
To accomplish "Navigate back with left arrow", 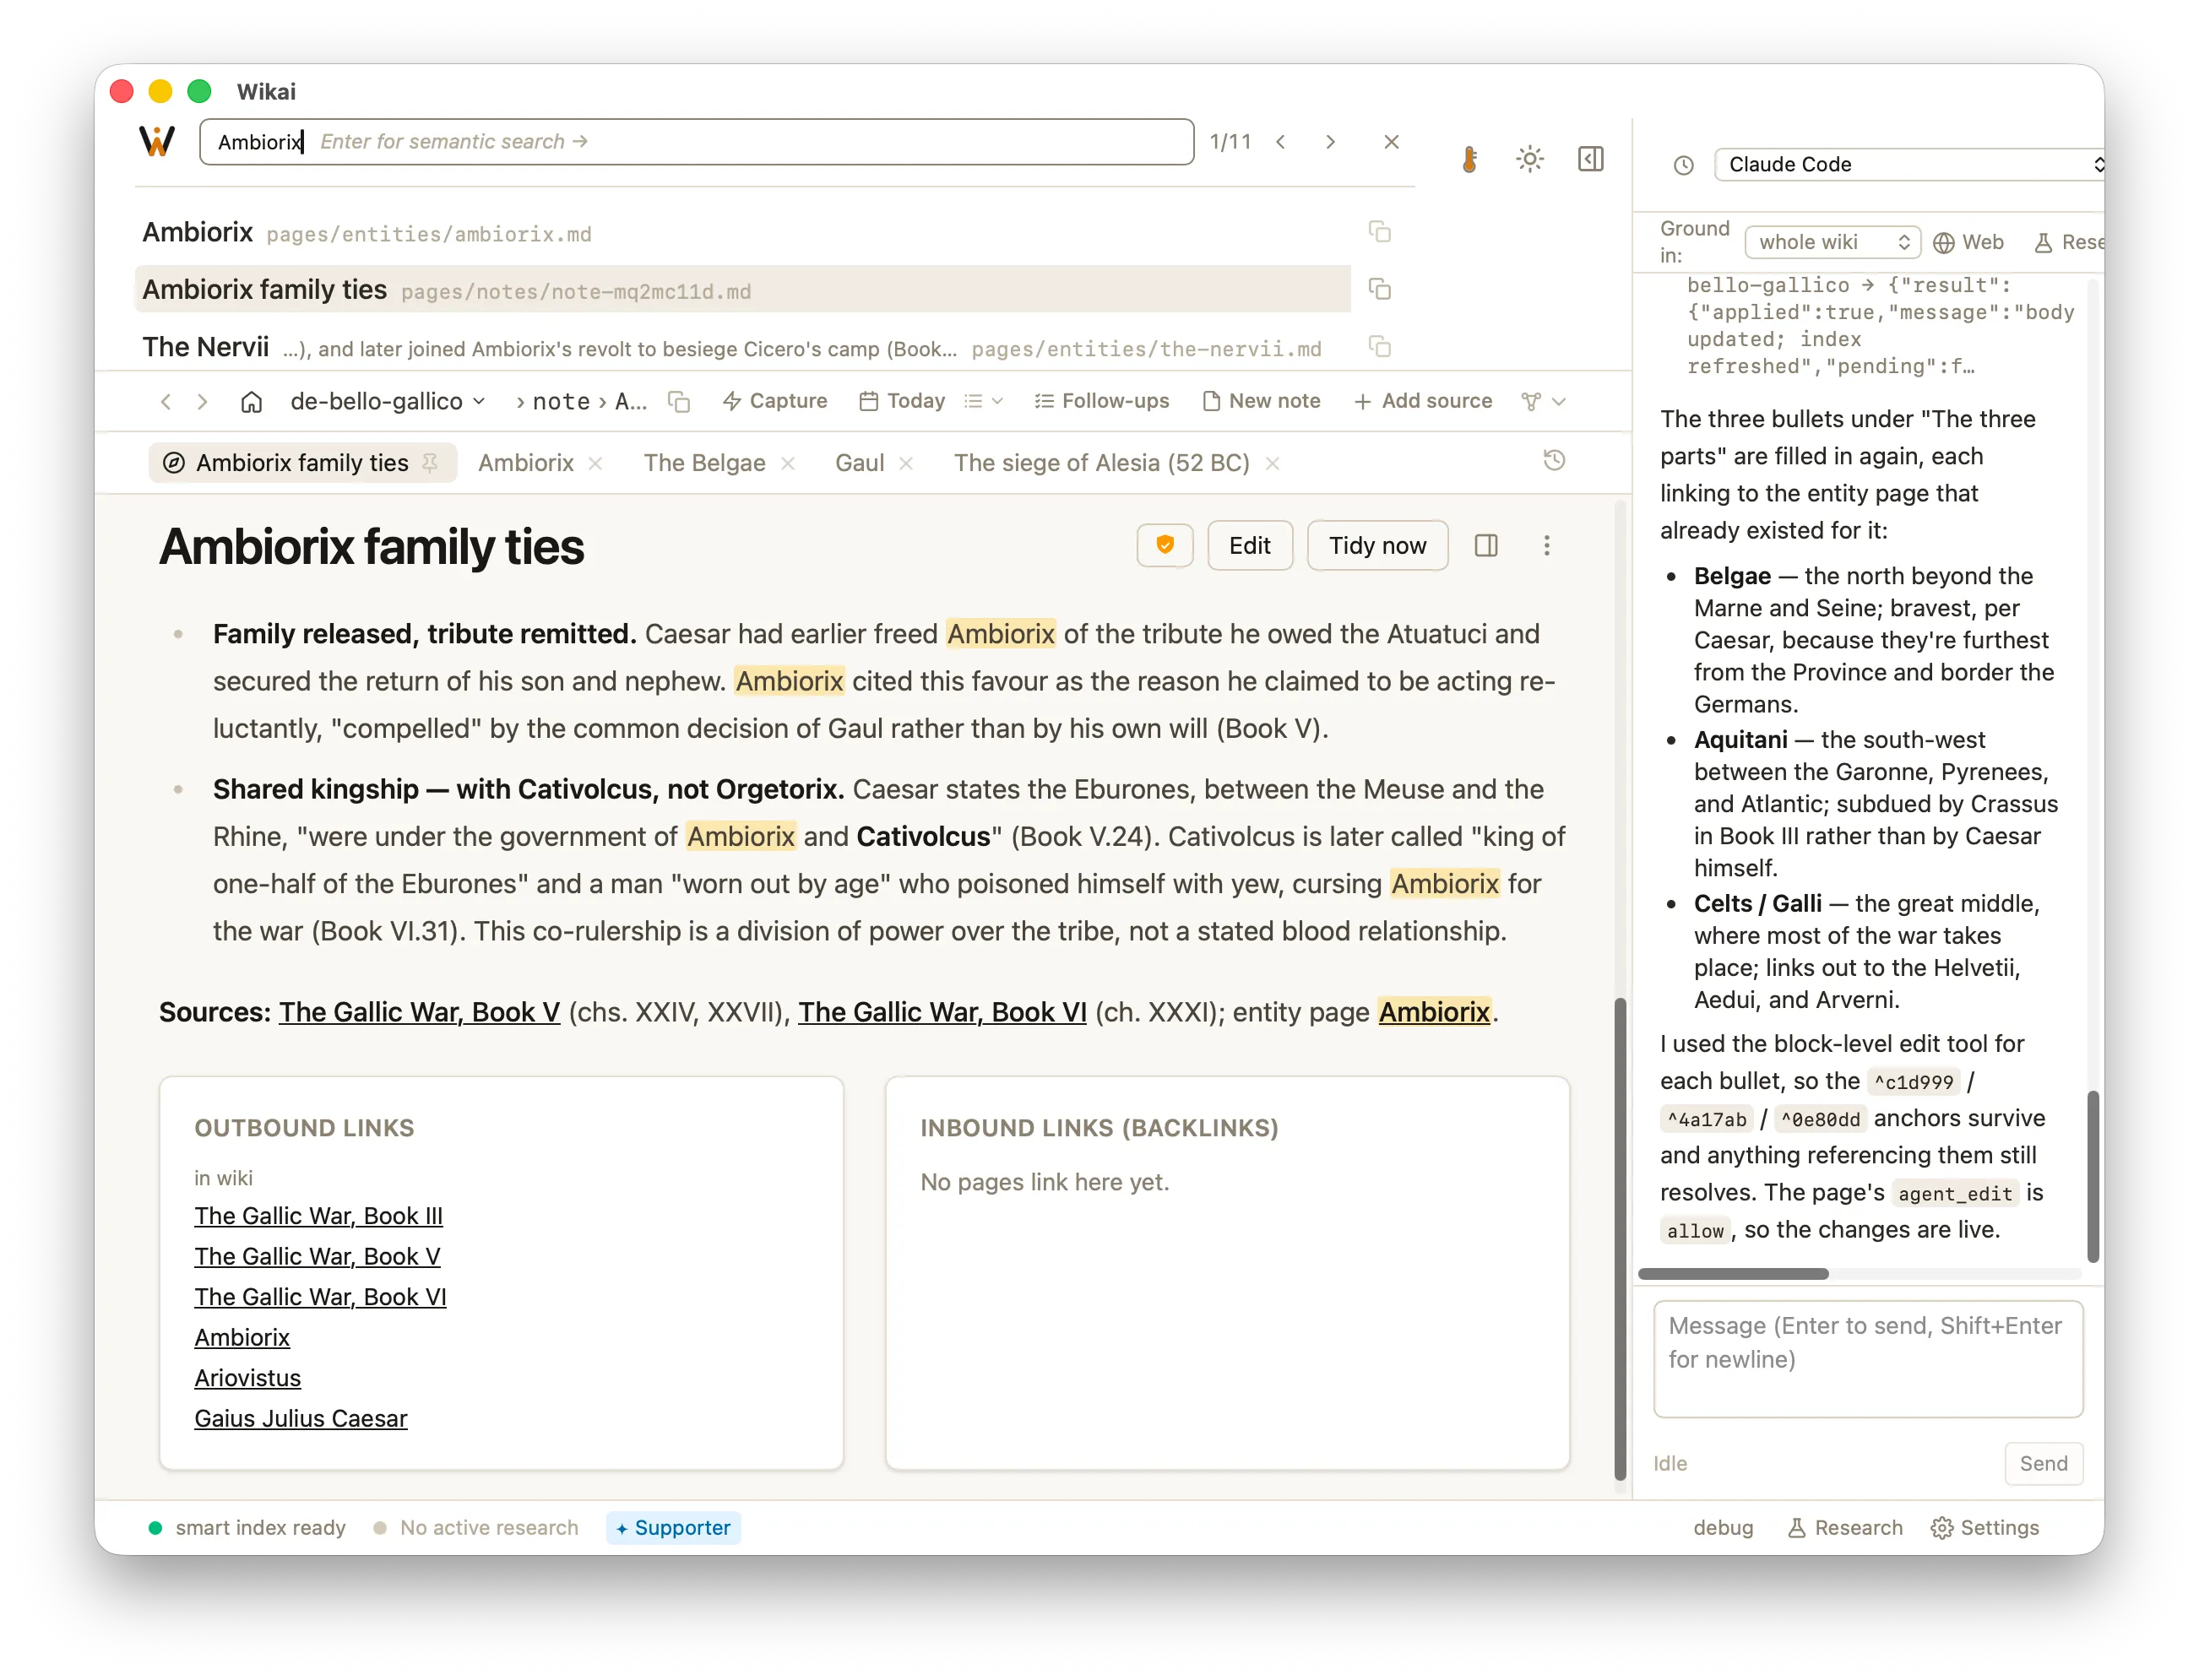I will coord(166,402).
